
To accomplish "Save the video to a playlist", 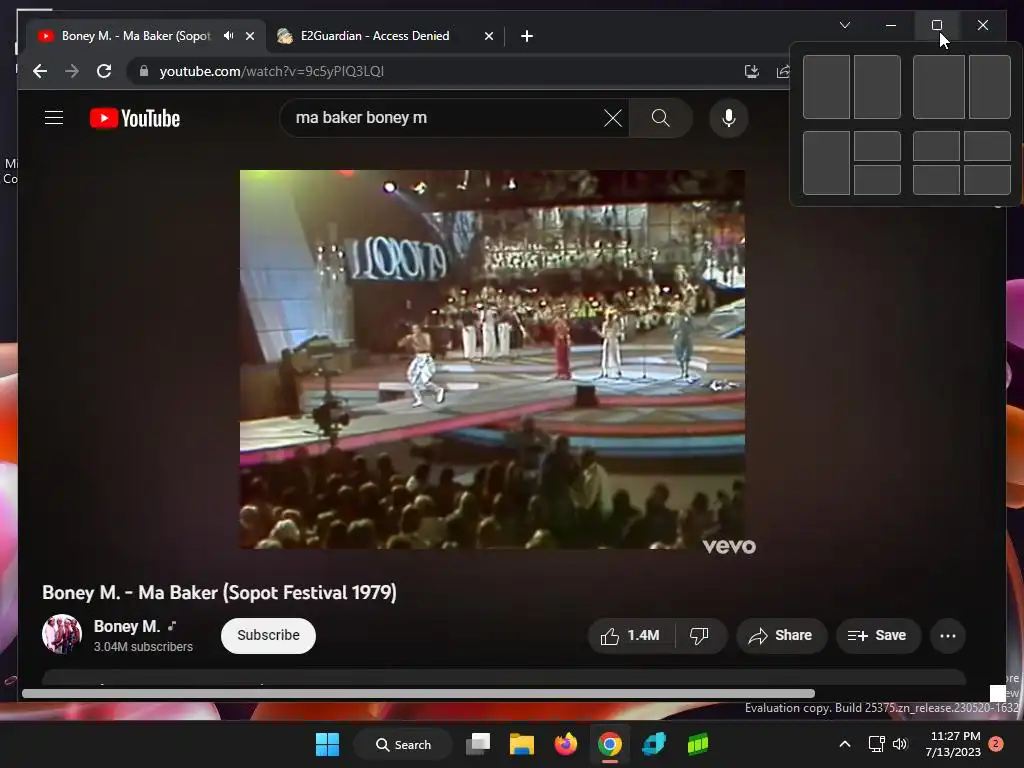I will click(878, 635).
